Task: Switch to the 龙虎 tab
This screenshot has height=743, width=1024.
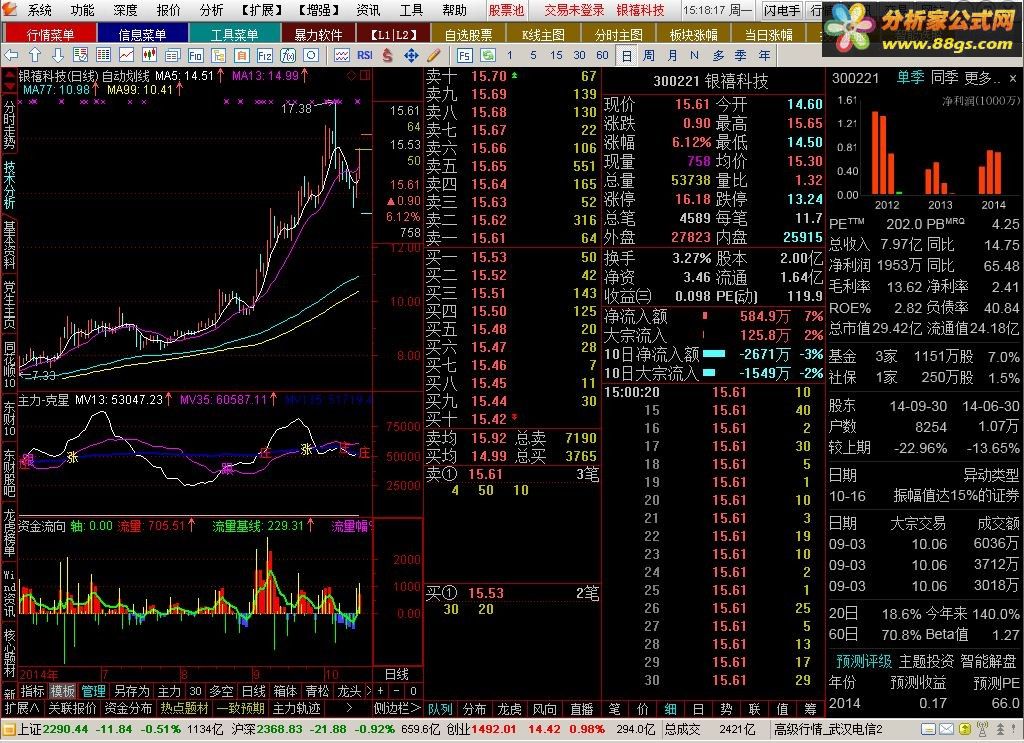Action: (x=509, y=708)
